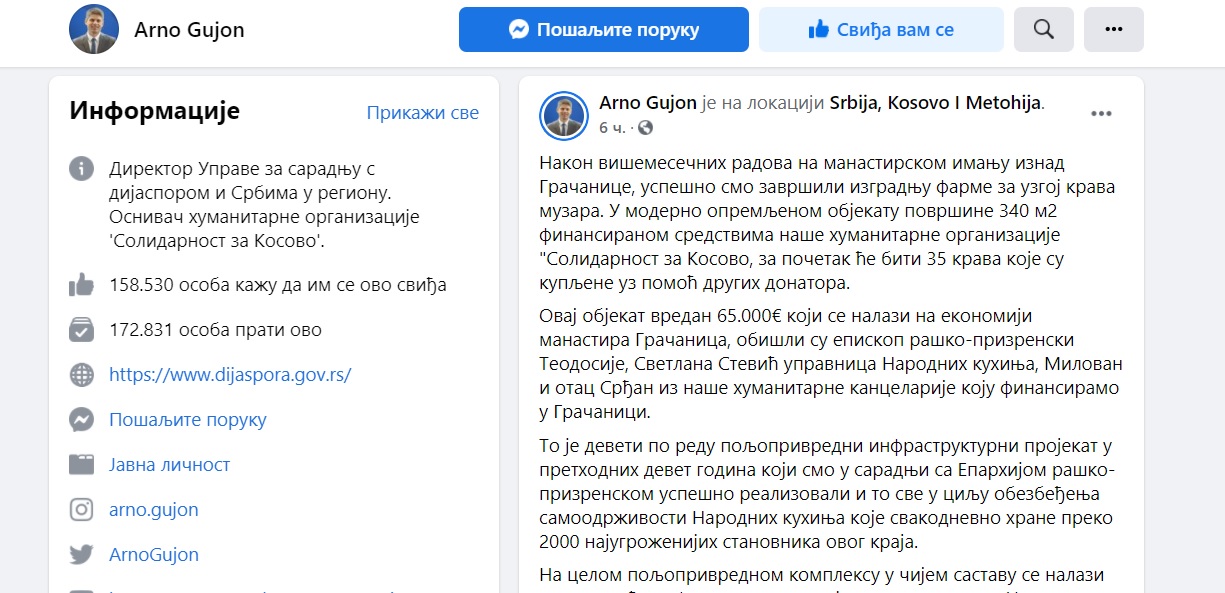The height and width of the screenshot is (593, 1225).
Task: Open the three-dot page options menu
Action: coord(1114,29)
